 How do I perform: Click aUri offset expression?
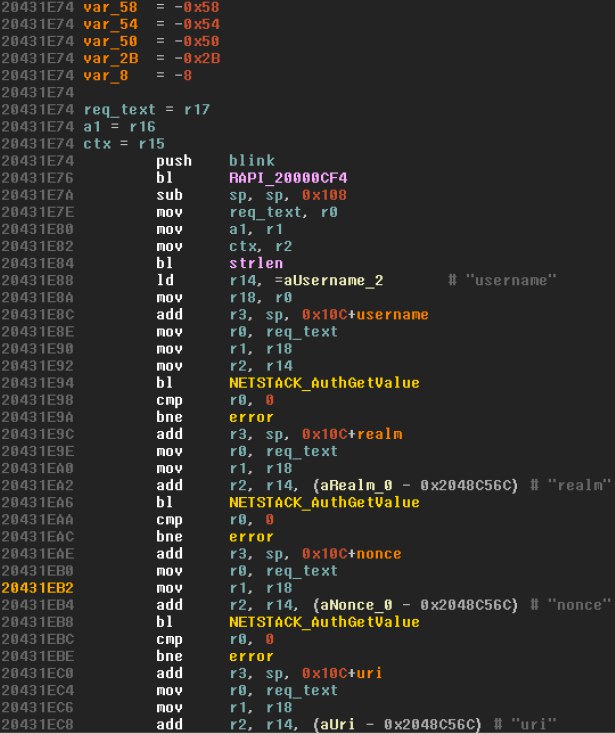[397, 724]
